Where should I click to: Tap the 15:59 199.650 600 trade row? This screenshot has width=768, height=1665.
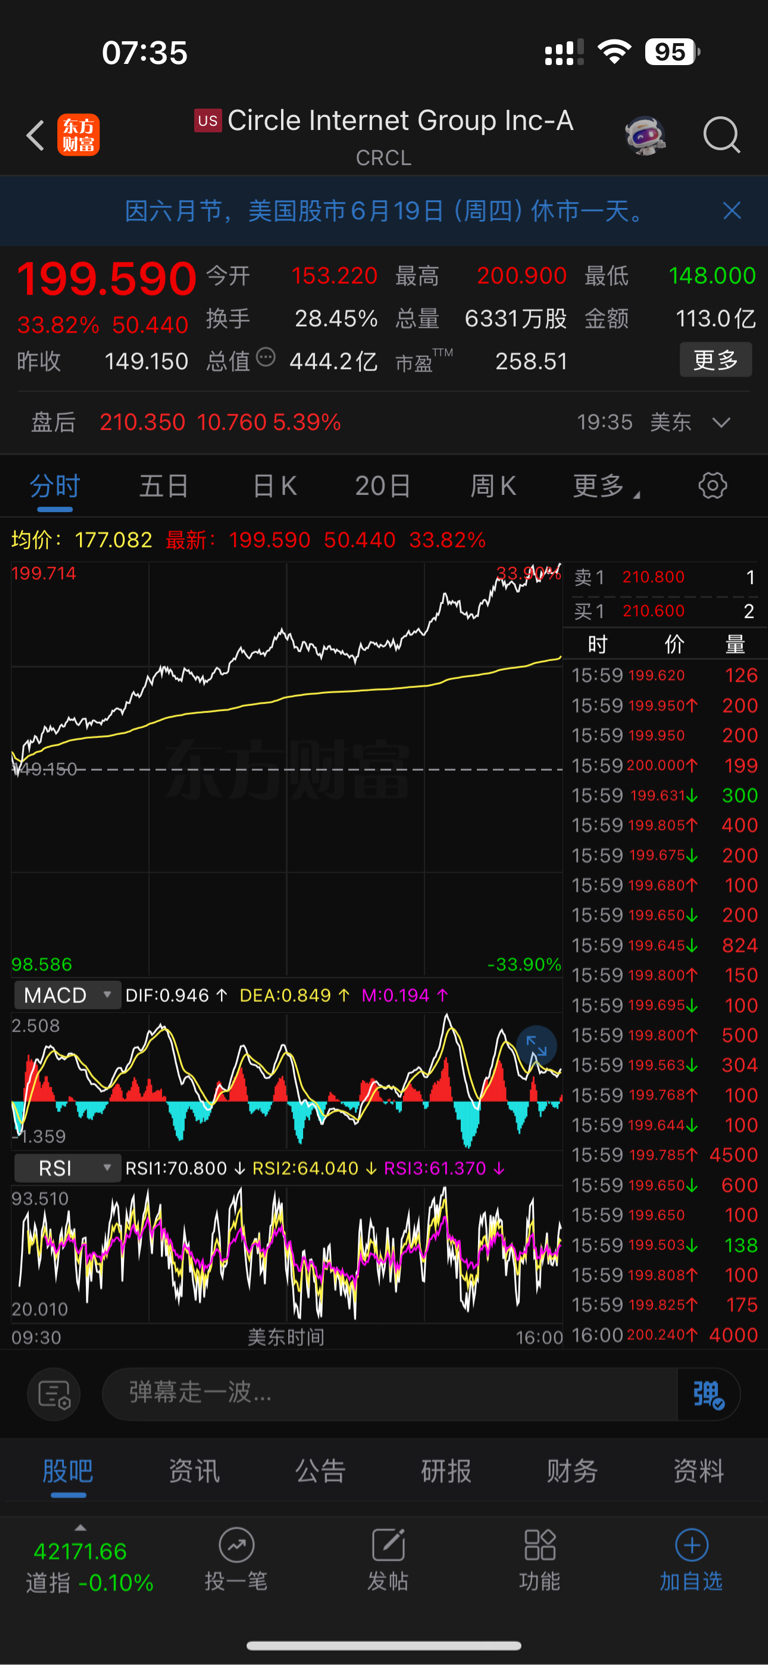pos(665,1185)
